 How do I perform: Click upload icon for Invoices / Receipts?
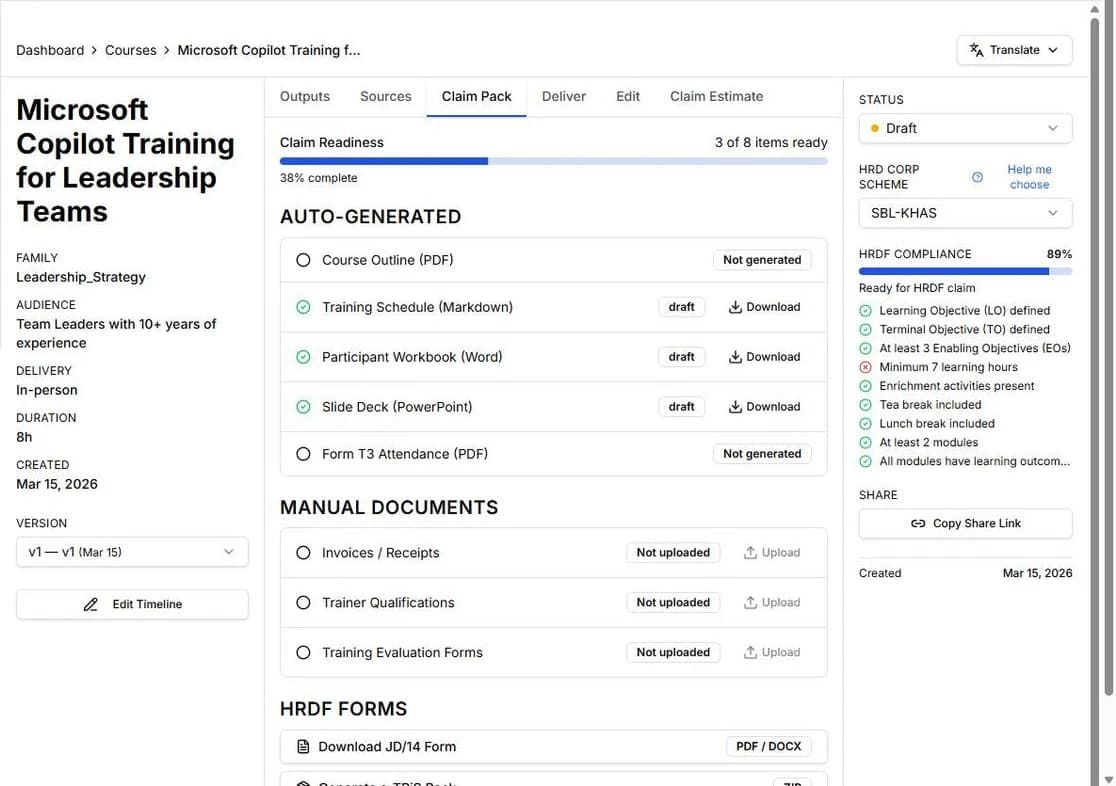pos(750,553)
